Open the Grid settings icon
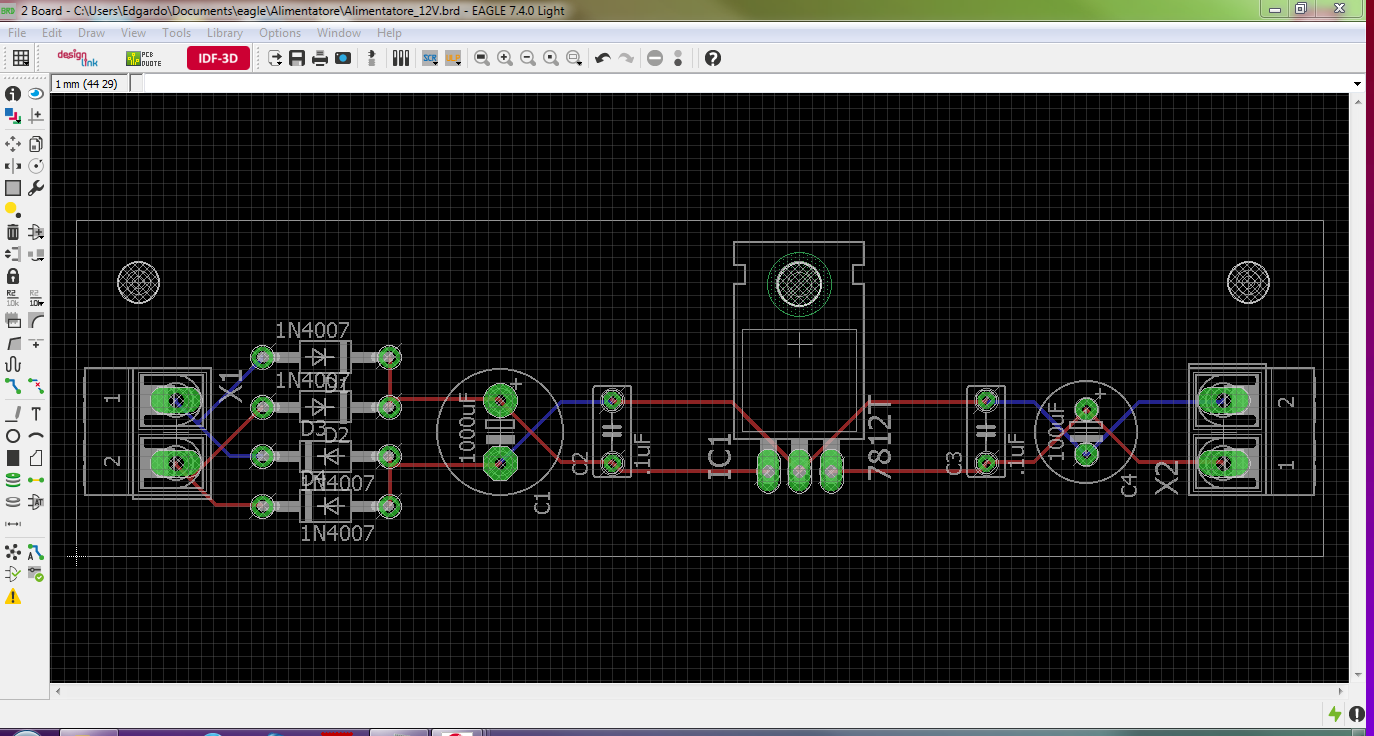Image resolution: width=1374 pixels, height=736 pixels. 20,58
